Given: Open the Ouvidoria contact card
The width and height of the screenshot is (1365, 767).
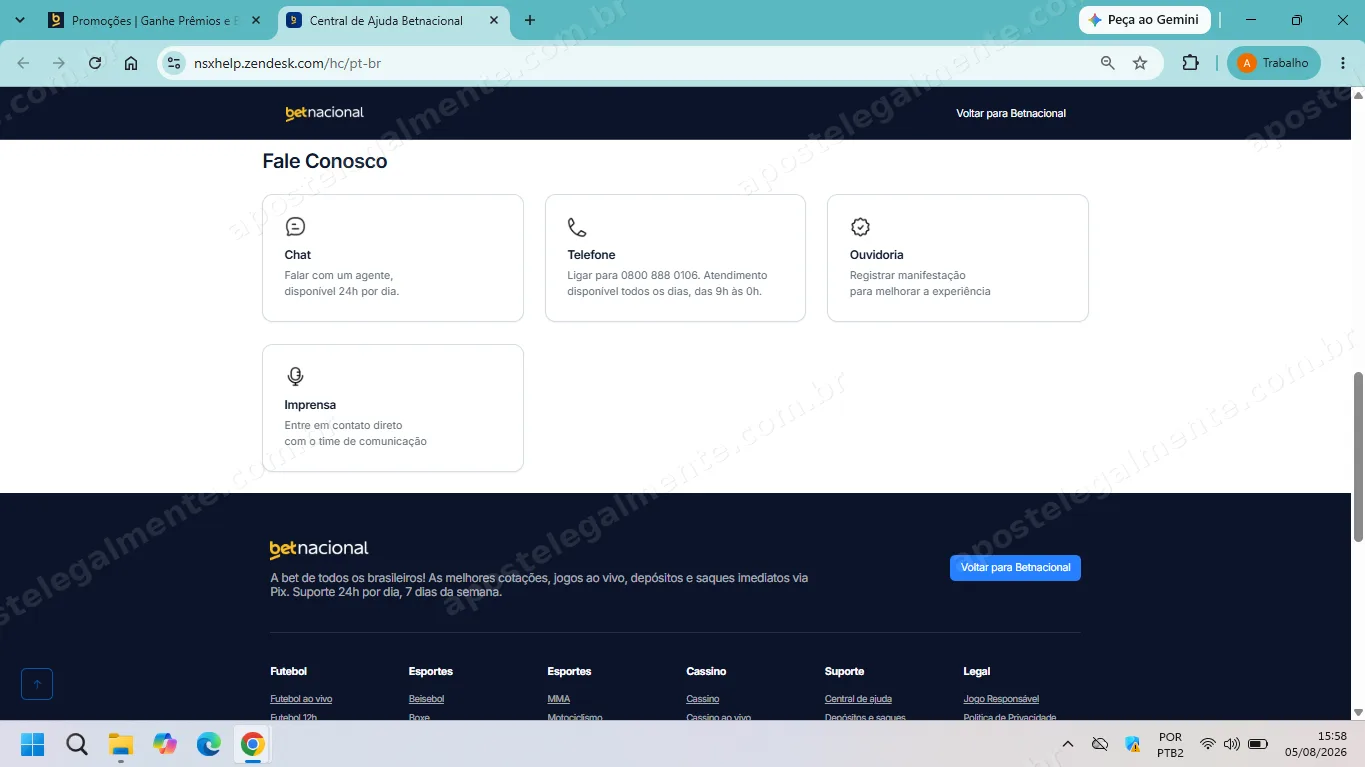Looking at the screenshot, I should [958, 258].
